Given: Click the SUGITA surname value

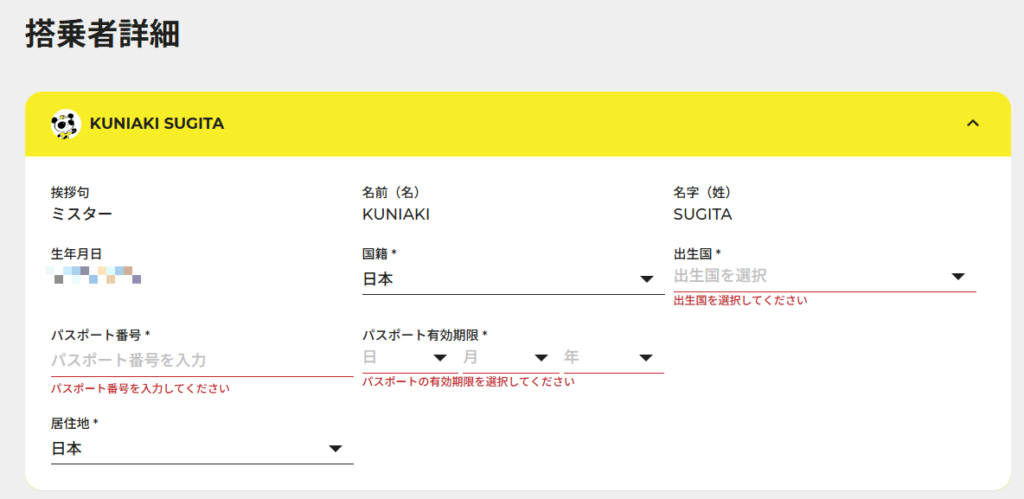Looking at the screenshot, I should 703,214.
